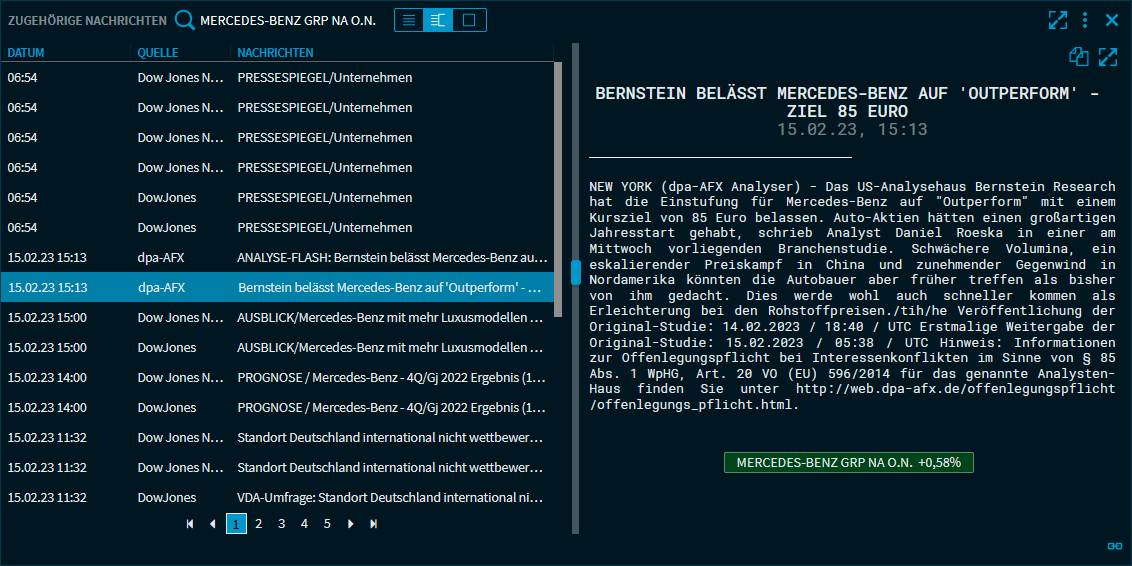Open page 5 of the news list
Screen dimensions: 1132x566
327,523
